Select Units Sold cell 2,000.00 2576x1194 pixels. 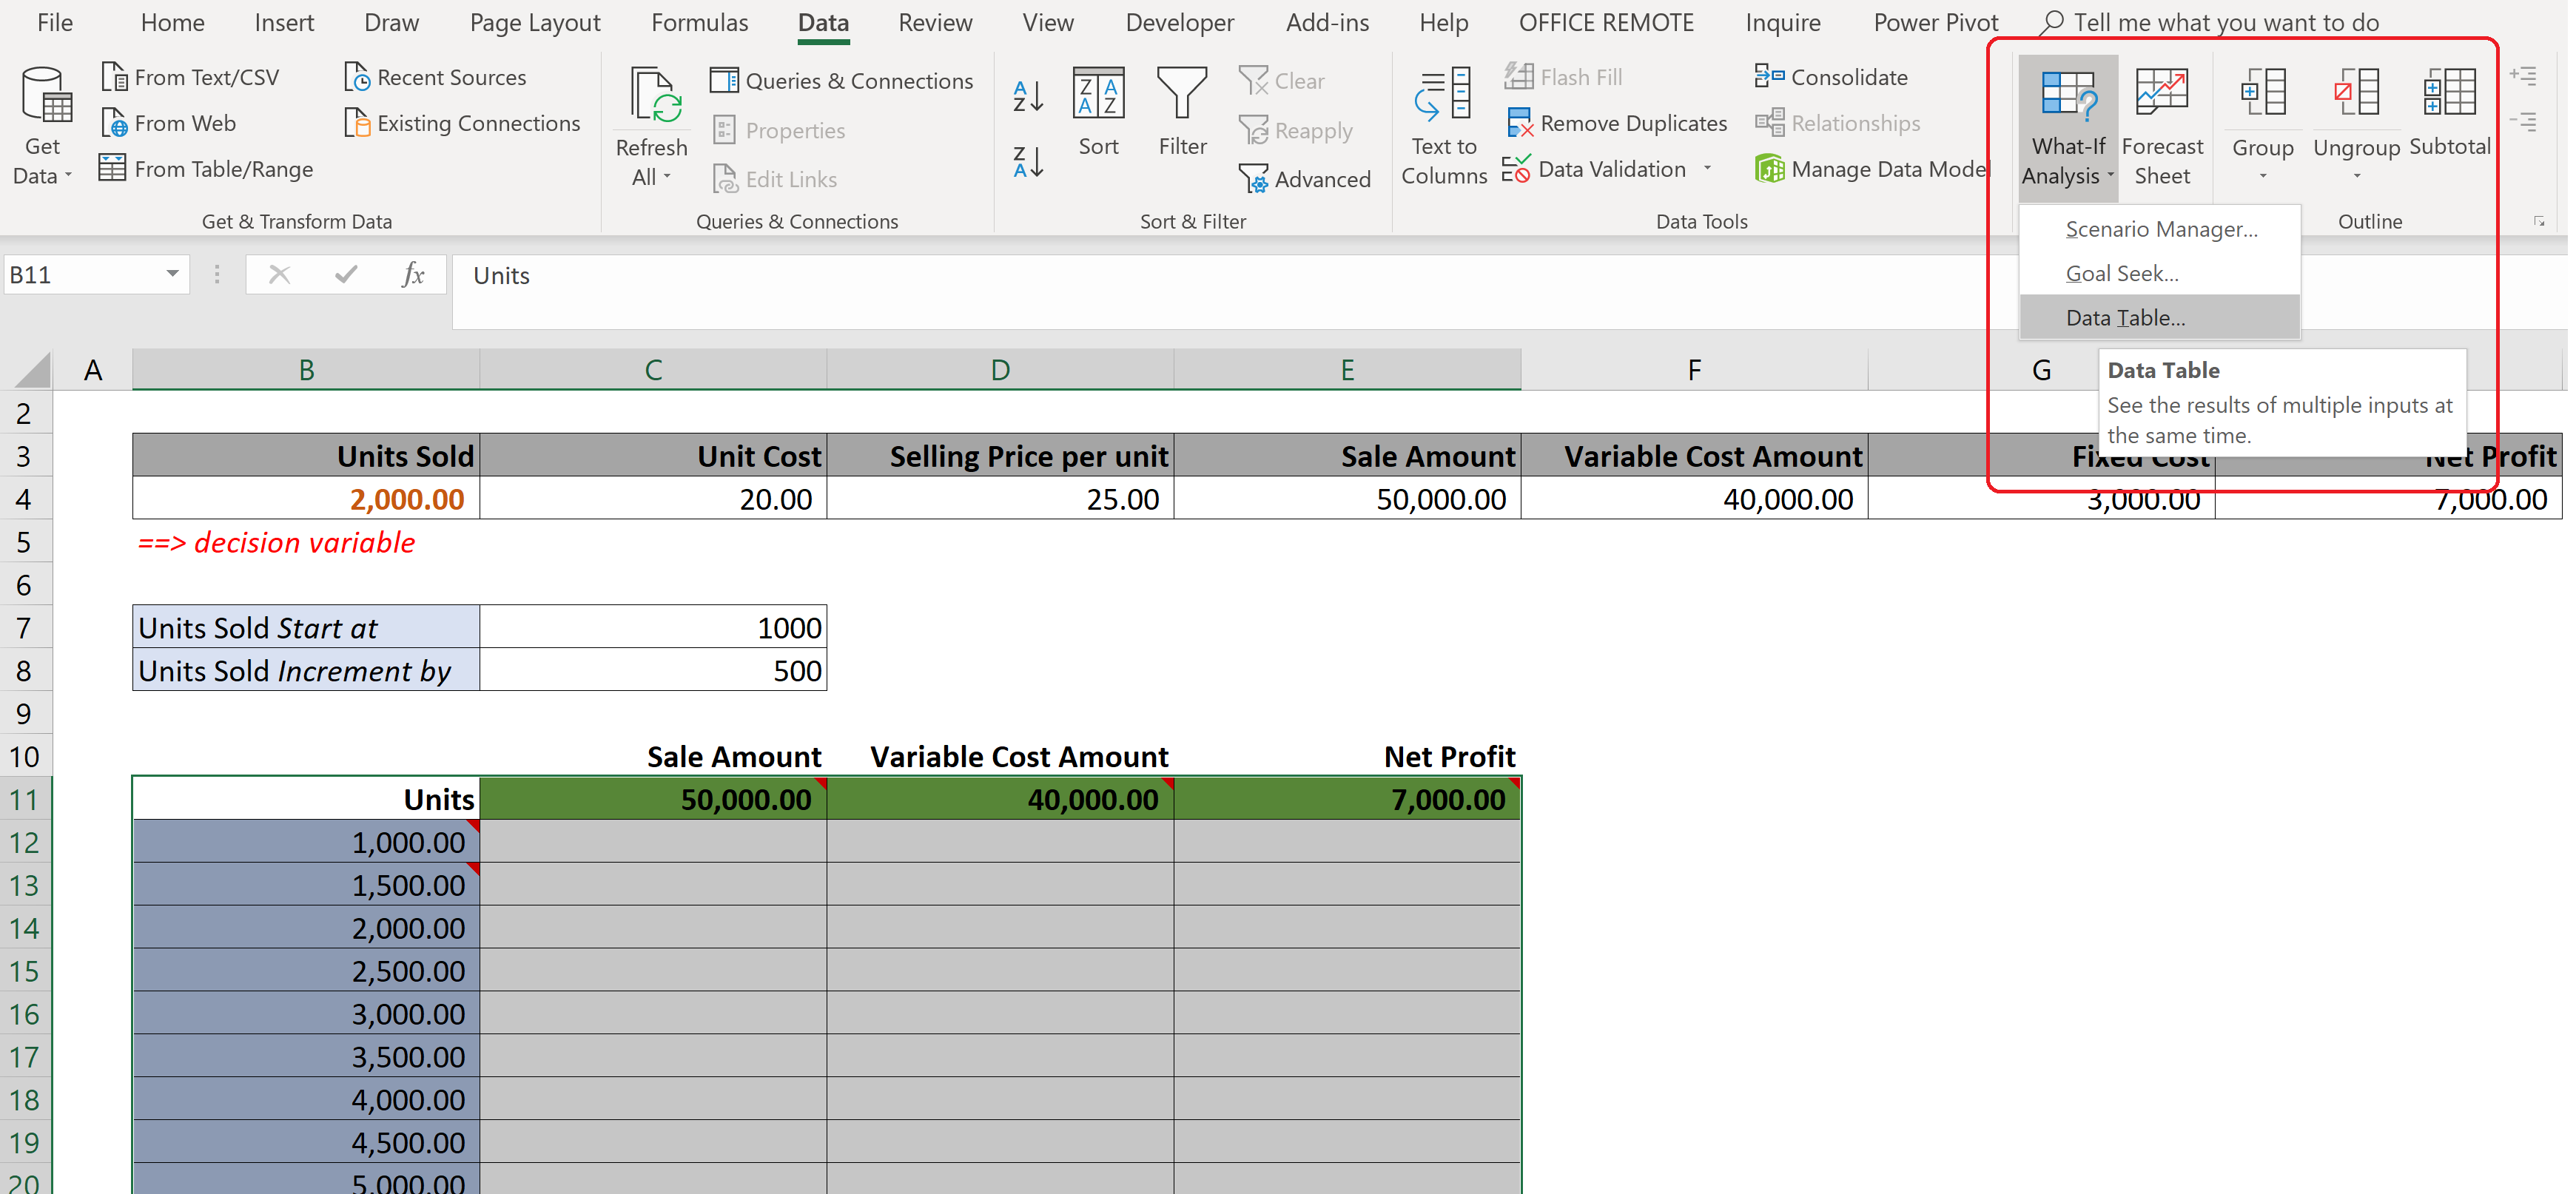306,498
